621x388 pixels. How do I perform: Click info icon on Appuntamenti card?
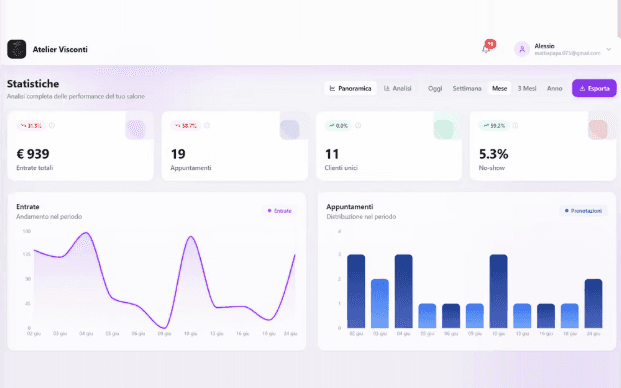[207, 126]
